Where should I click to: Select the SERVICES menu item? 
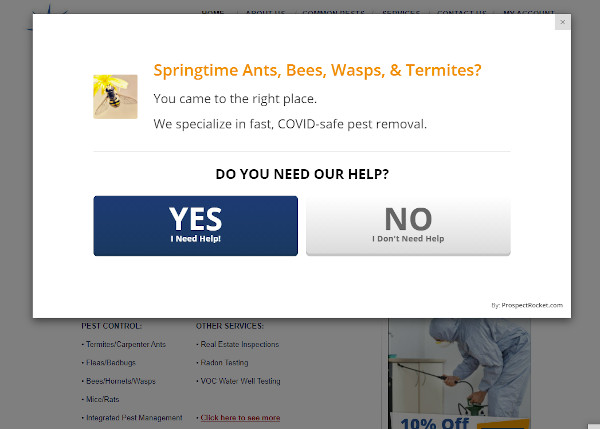point(401,13)
